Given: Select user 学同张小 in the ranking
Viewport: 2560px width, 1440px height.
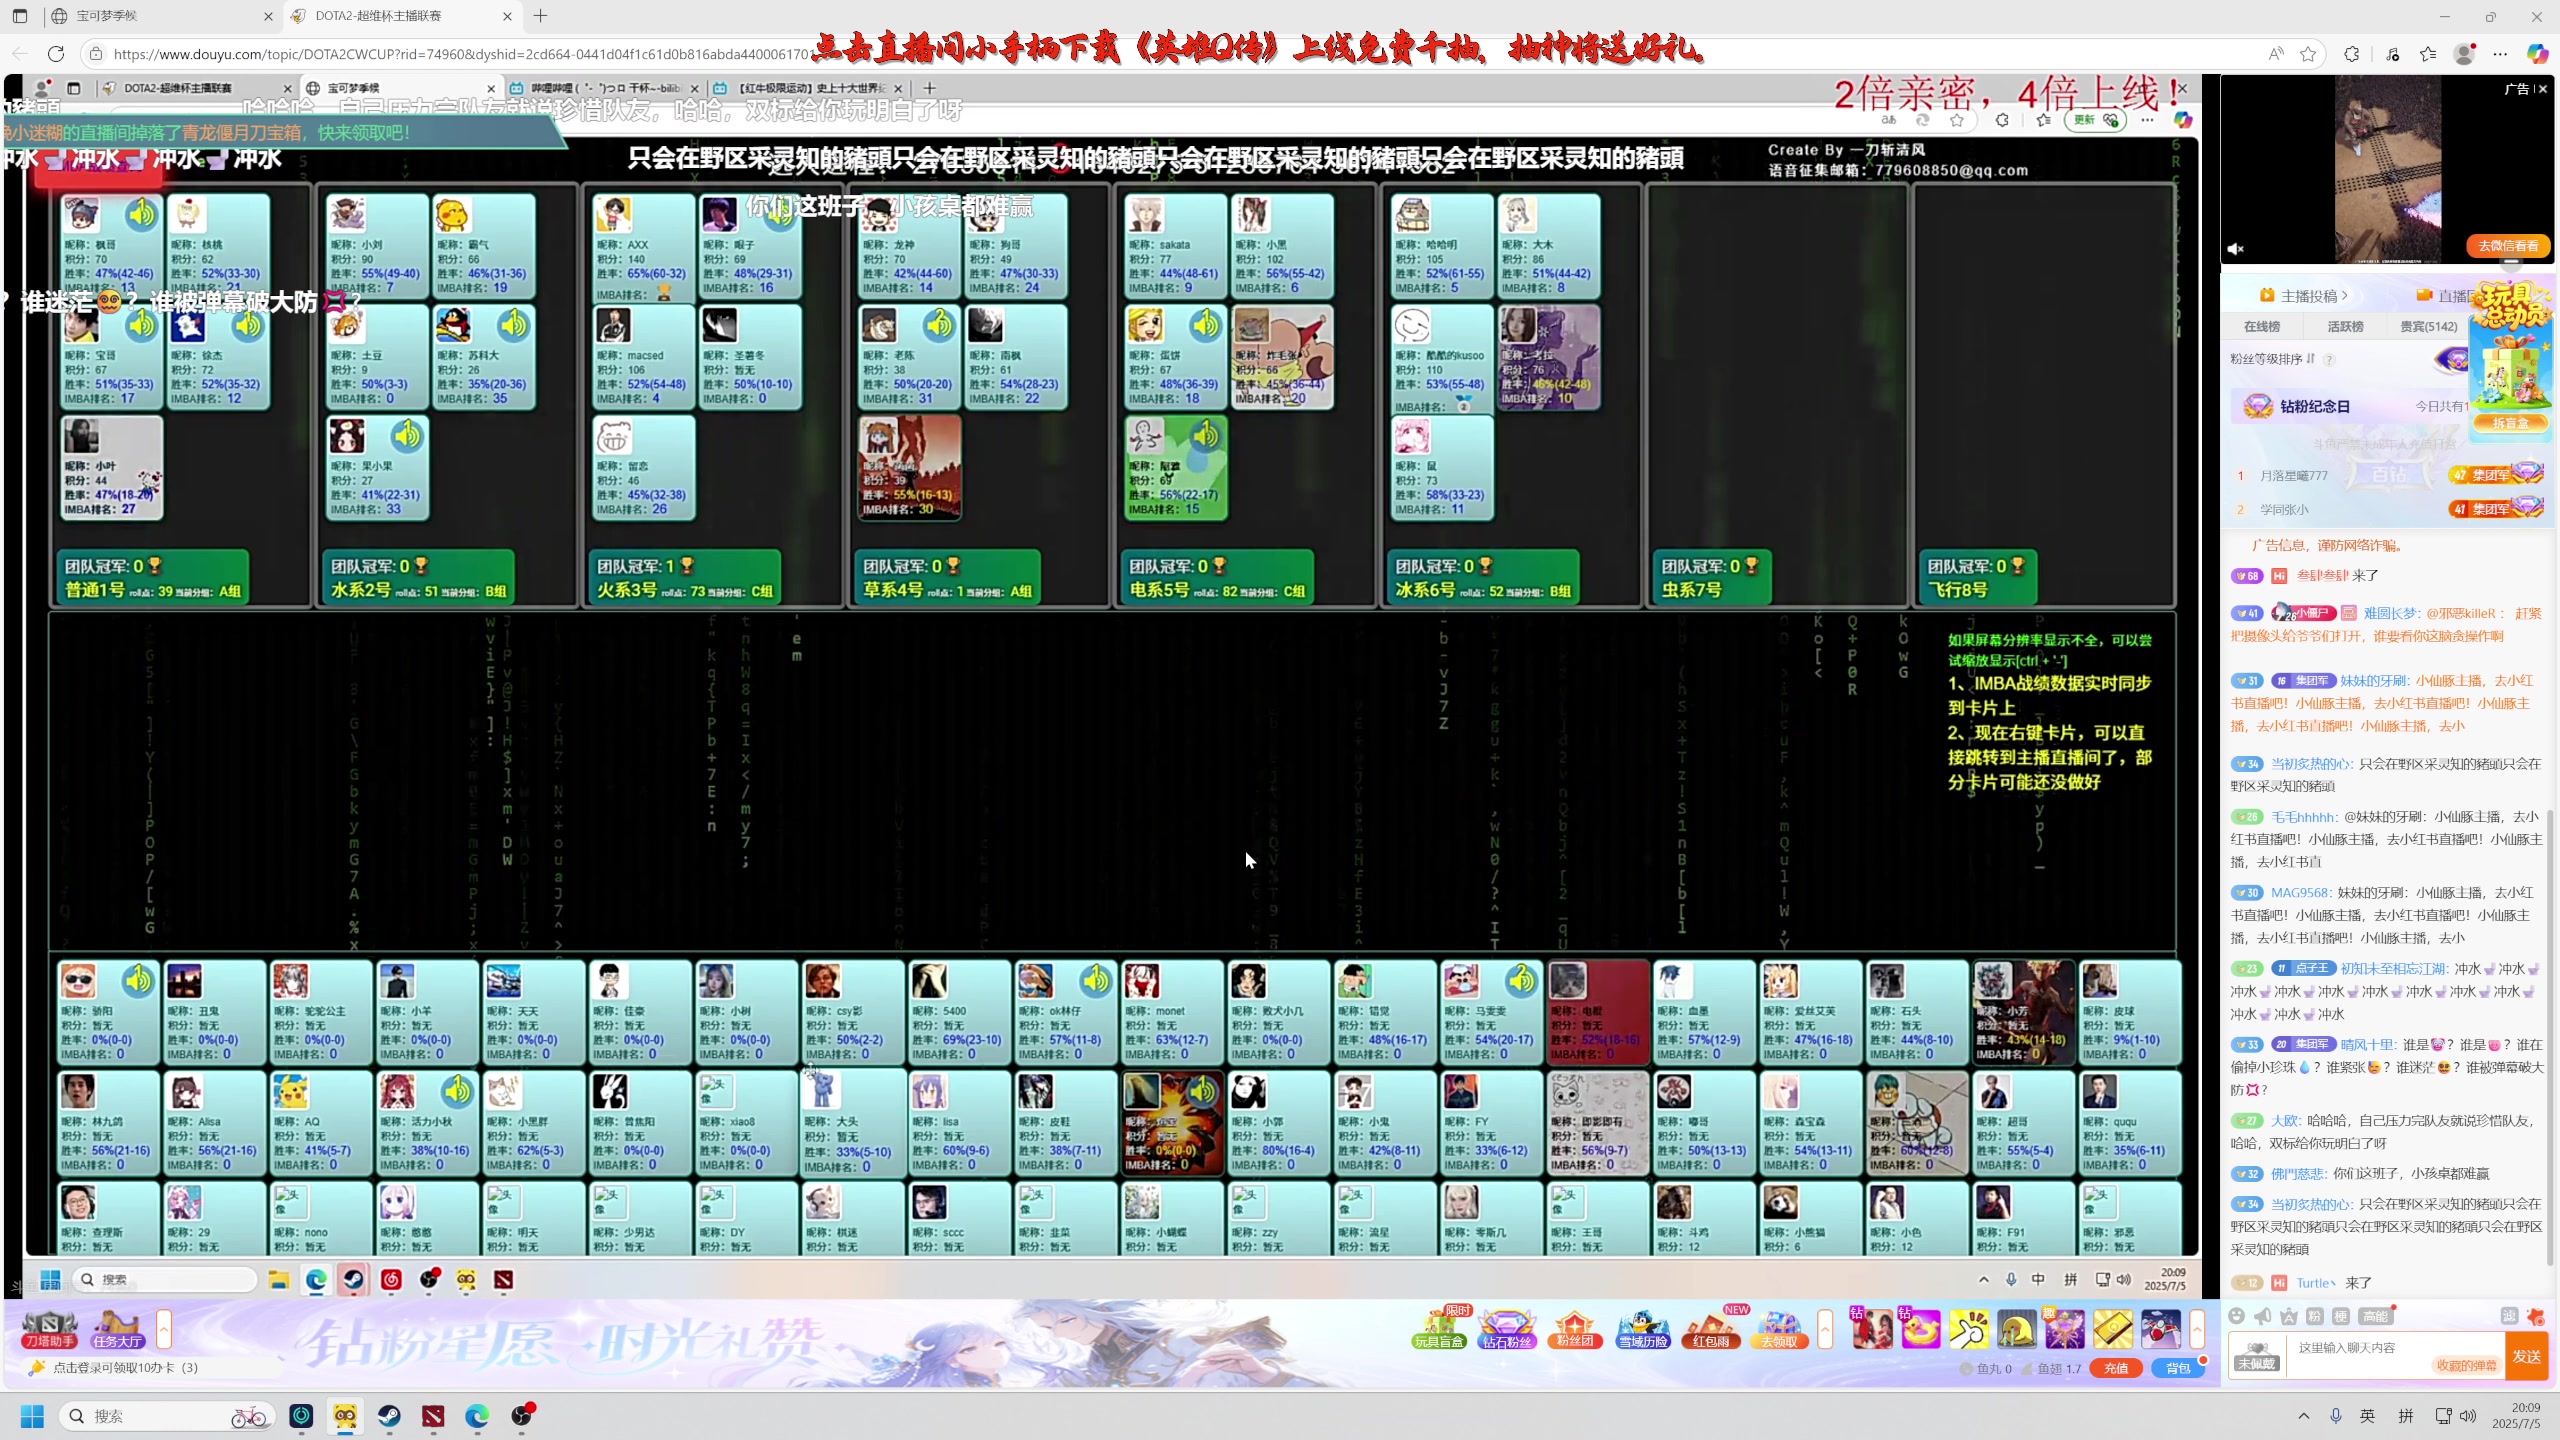Looking at the screenshot, I should (x=2284, y=510).
